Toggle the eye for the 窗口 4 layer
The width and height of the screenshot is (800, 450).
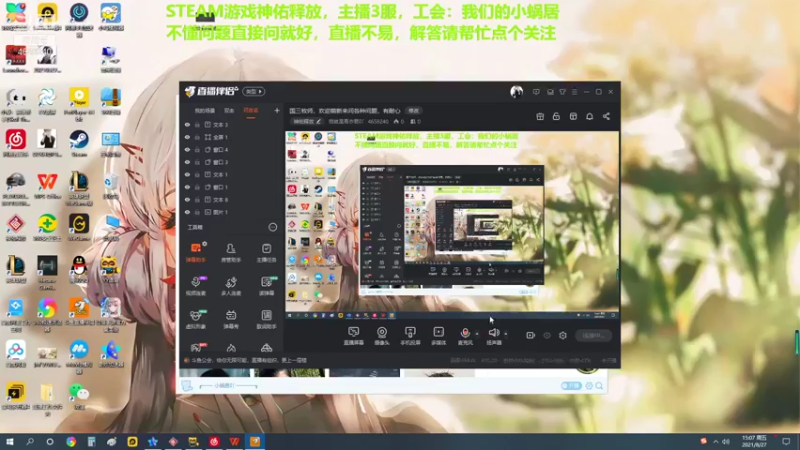(x=187, y=150)
